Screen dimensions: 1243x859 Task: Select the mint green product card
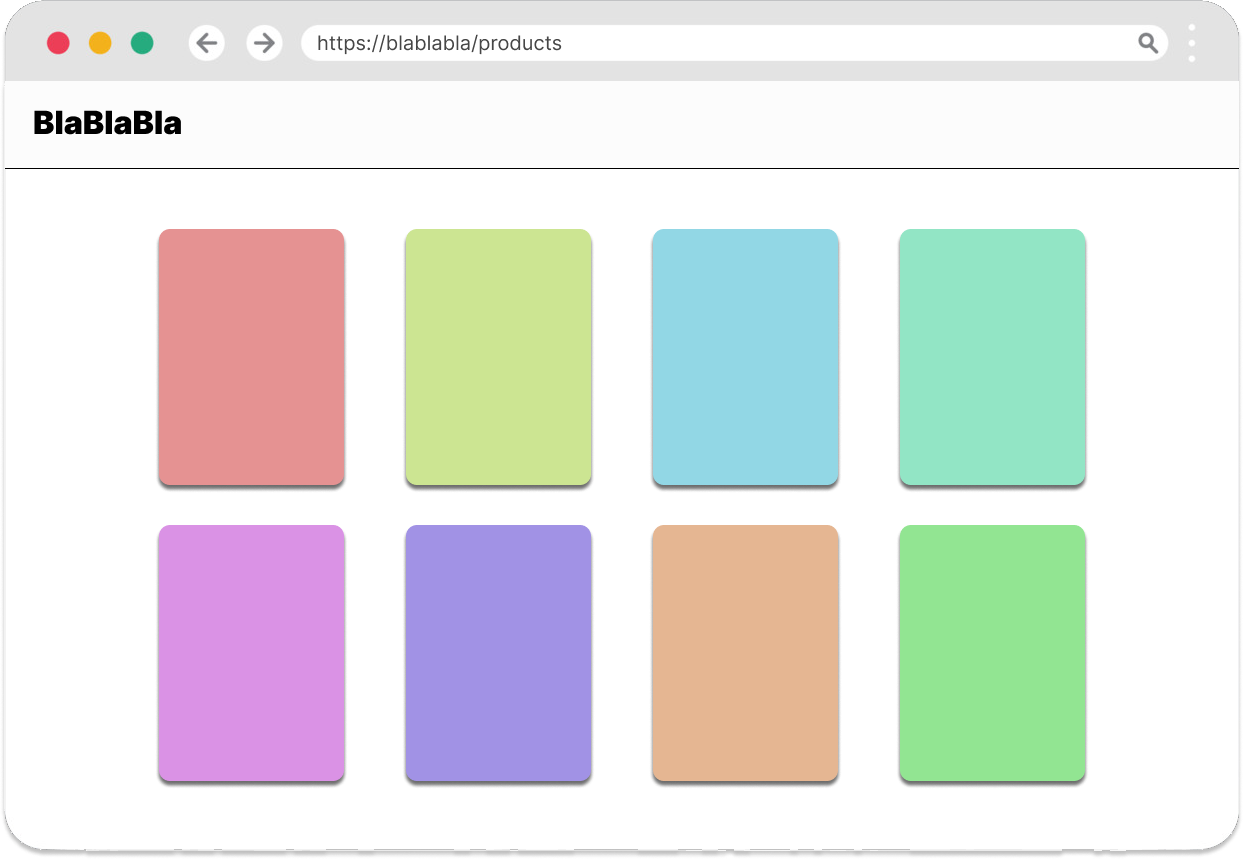992,357
